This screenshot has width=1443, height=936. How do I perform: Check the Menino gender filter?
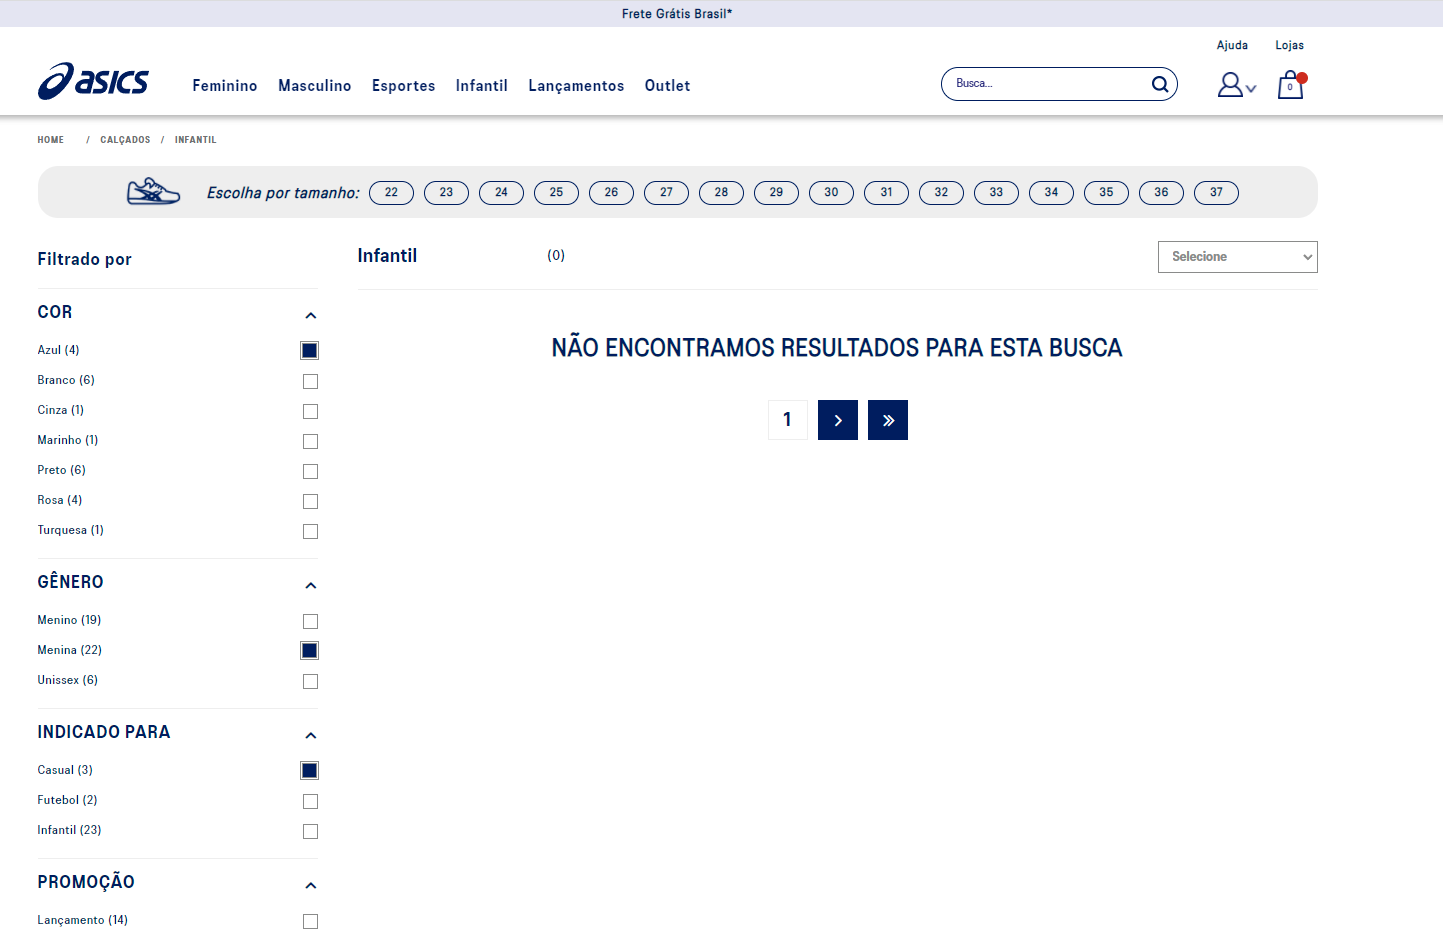(310, 621)
